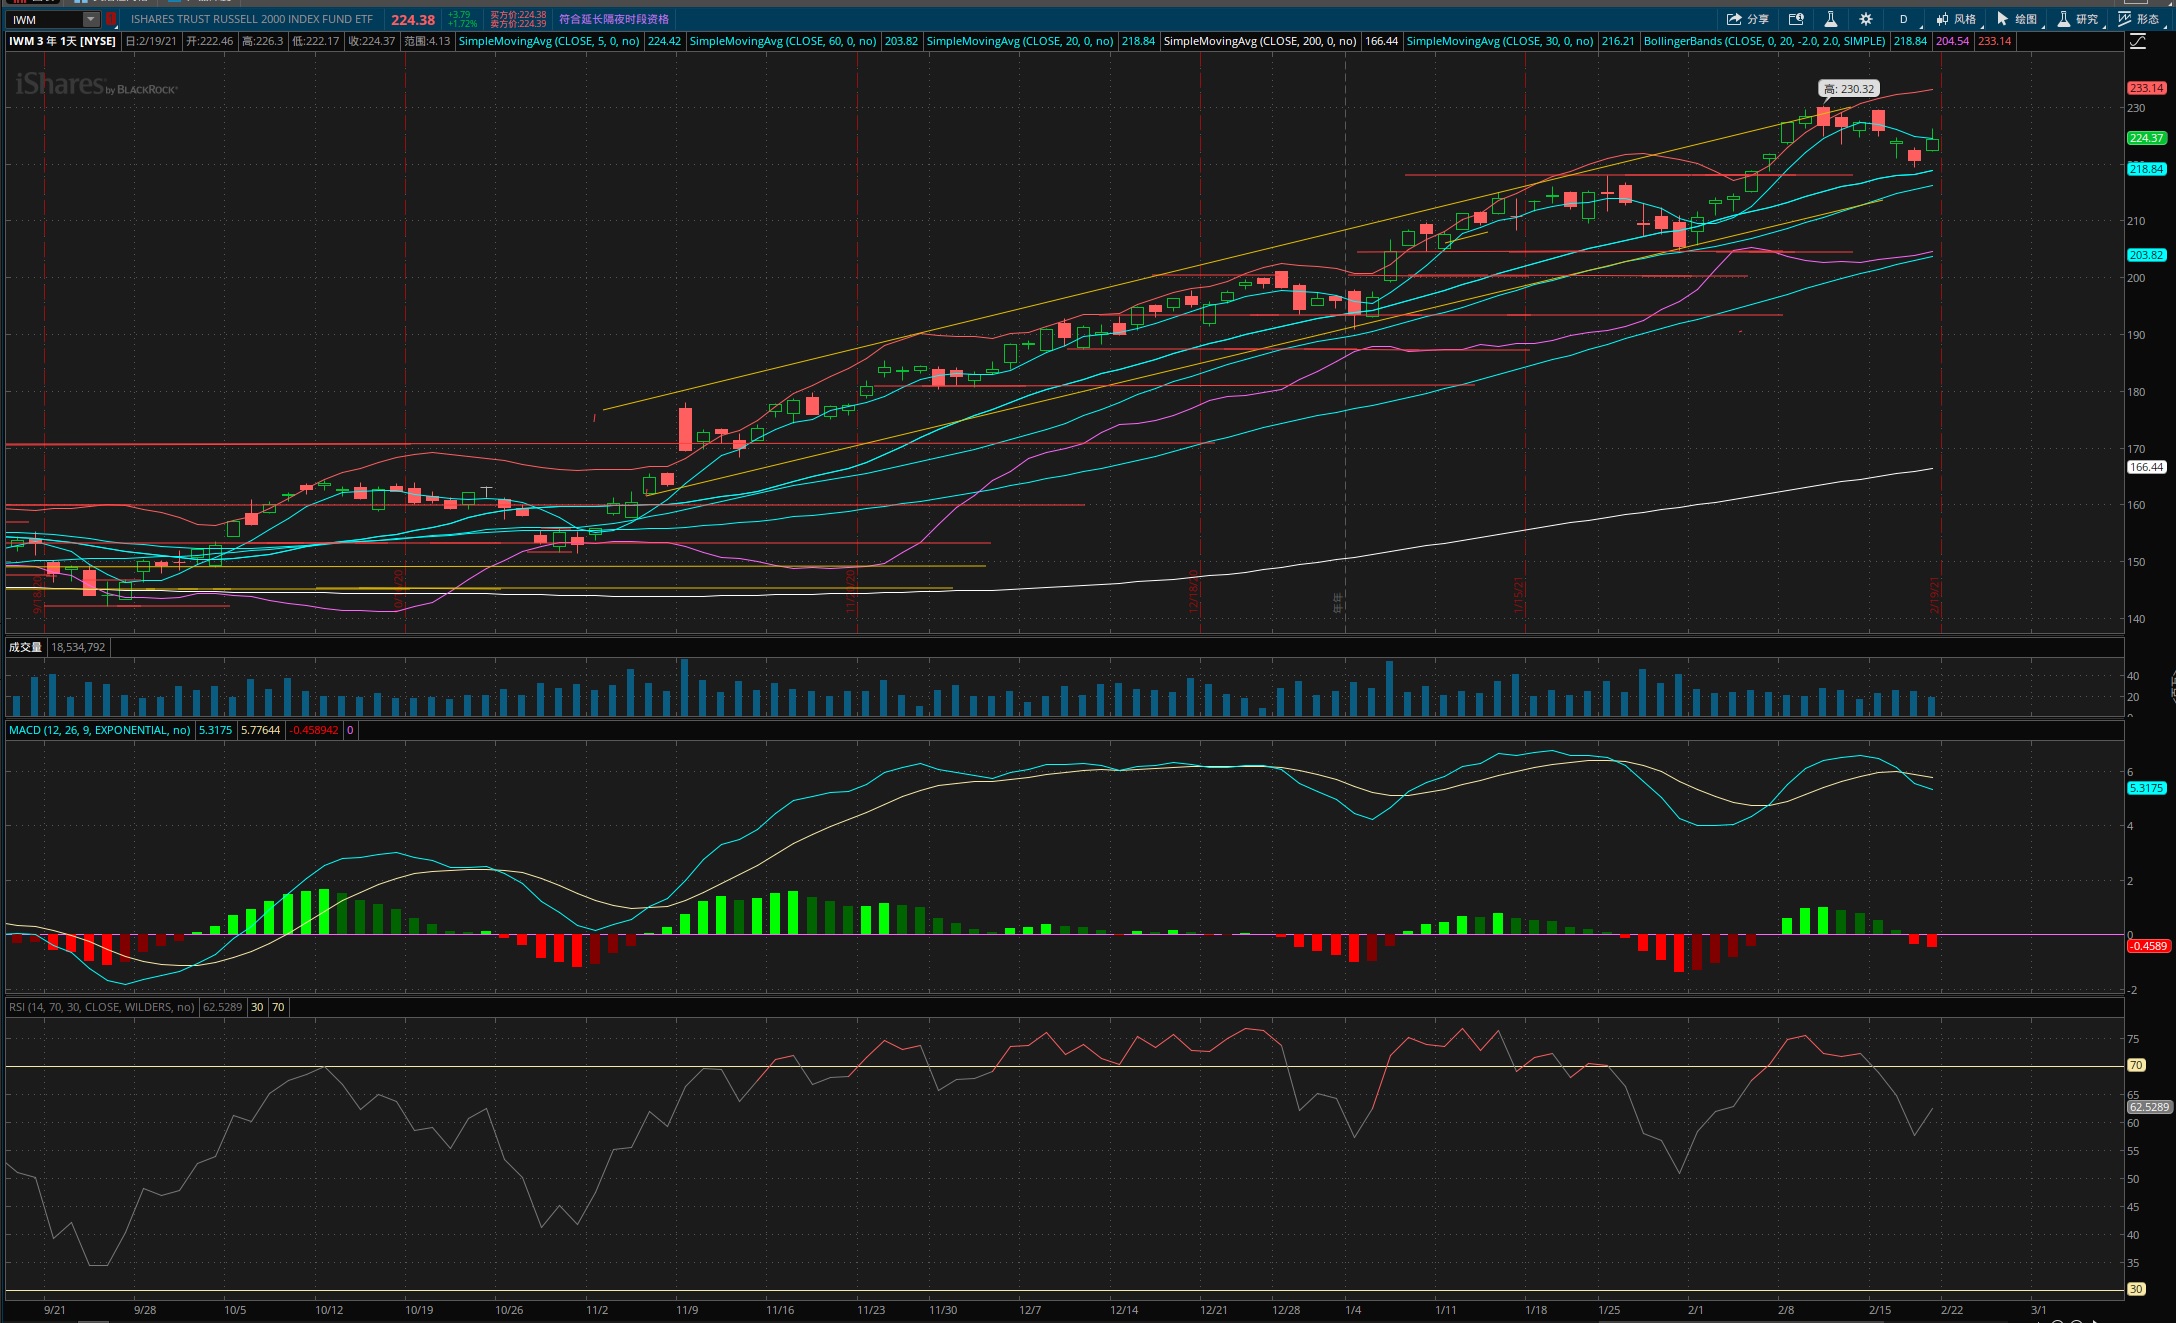
Task: Select the BollingerBands study label
Action: tap(1764, 41)
